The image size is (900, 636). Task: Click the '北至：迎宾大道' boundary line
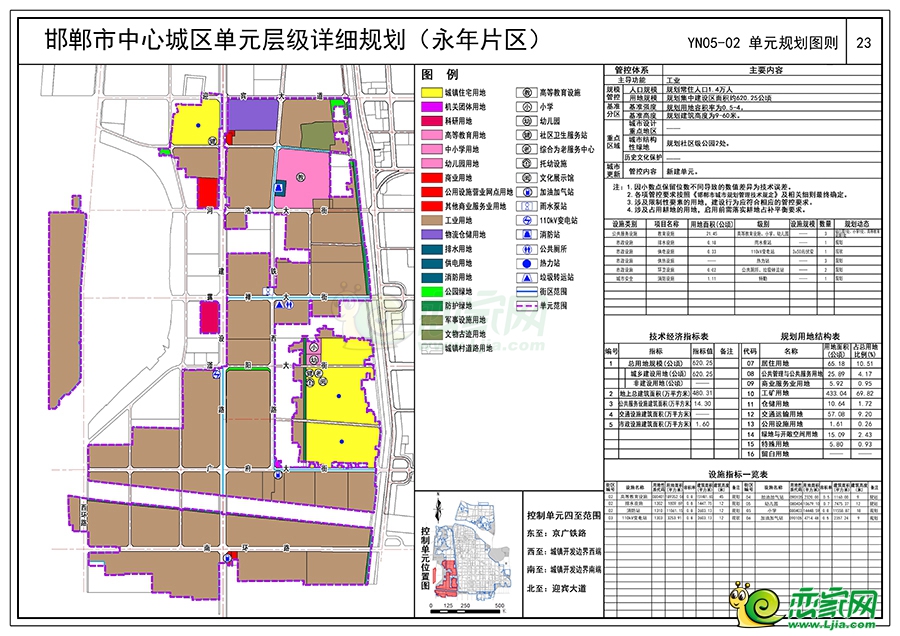tap(557, 589)
